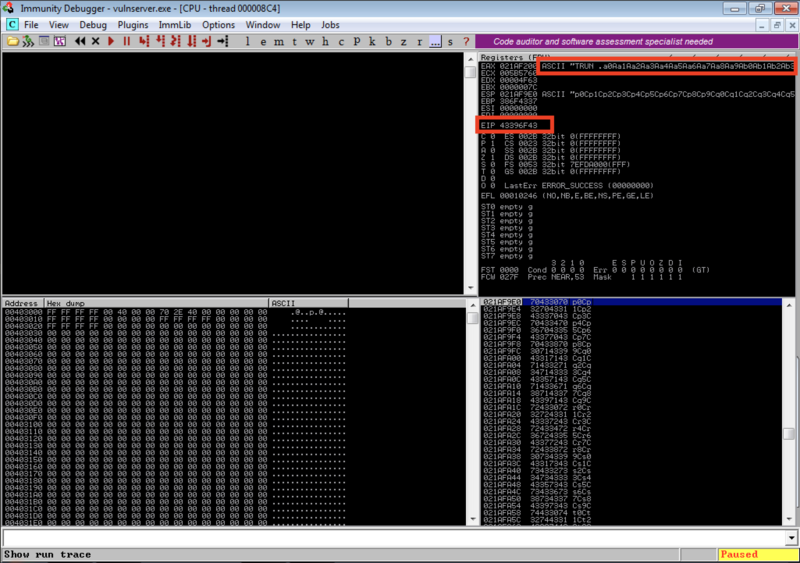800x563 pixels.
Task: Show Breakpoints via 'b' button
Action: pyautogui.click(x=388, y=42)
